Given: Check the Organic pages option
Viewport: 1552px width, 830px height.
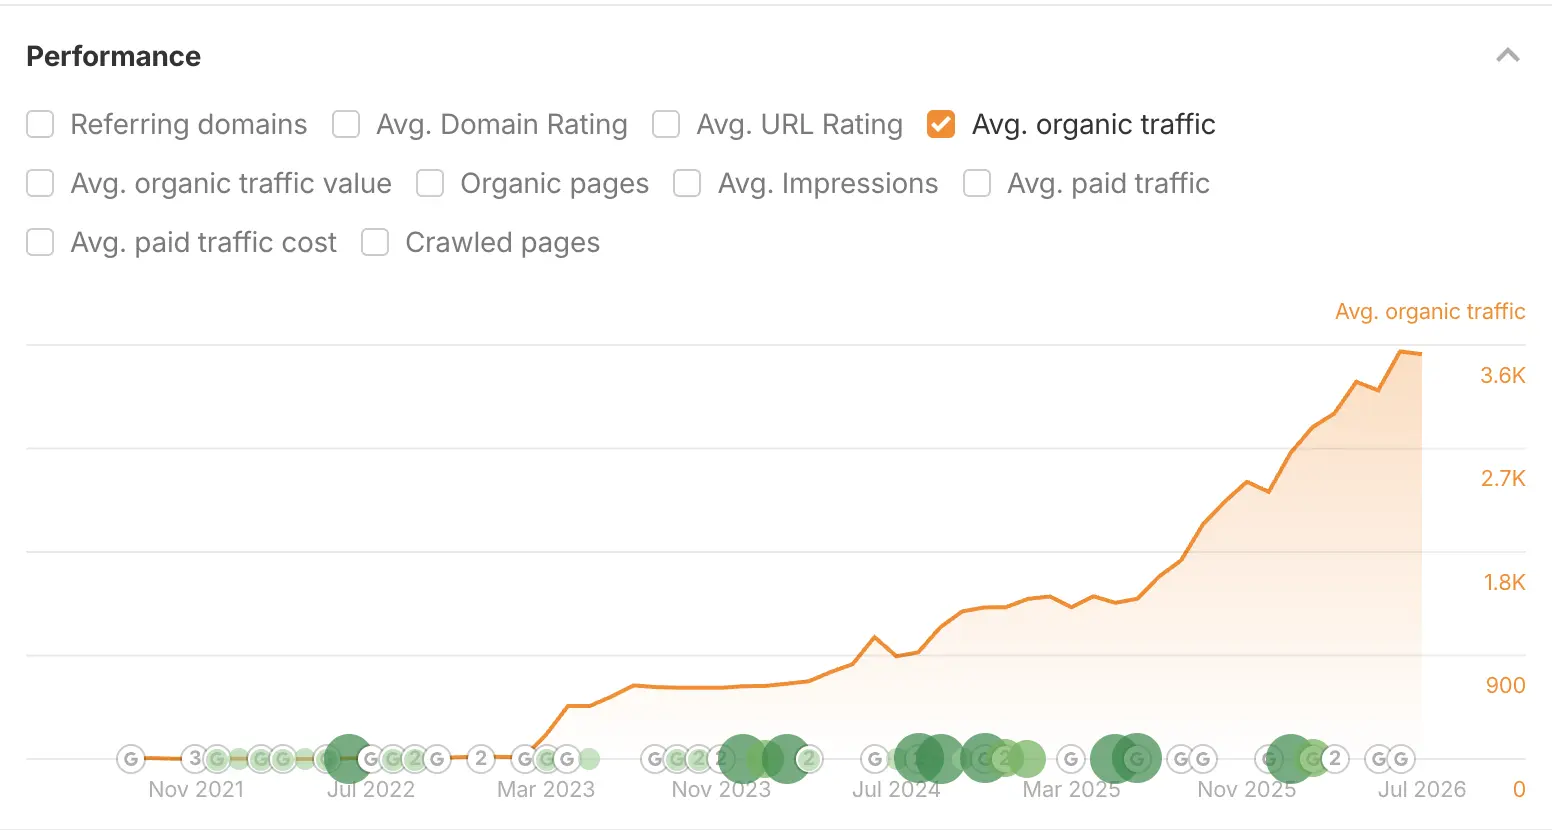Looking at the screenshot, I should (x=430, y=183).
